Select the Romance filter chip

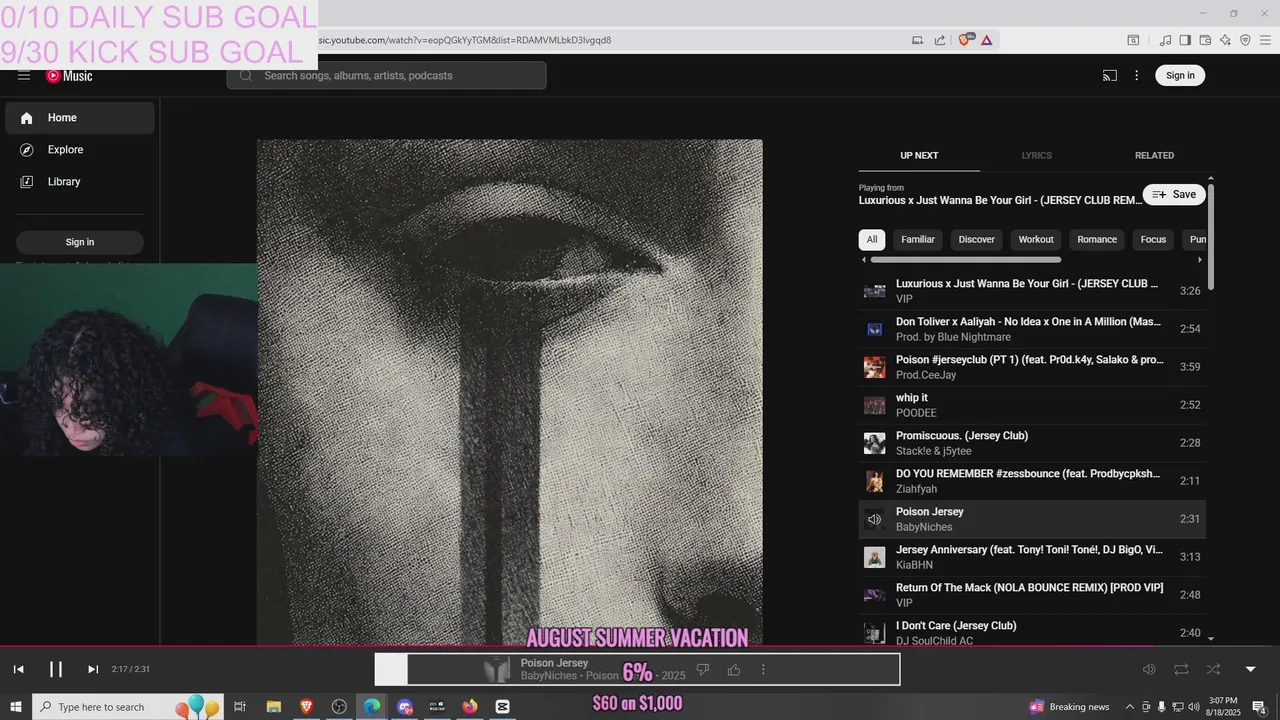pyautogui.click(x=1097, y=240)
